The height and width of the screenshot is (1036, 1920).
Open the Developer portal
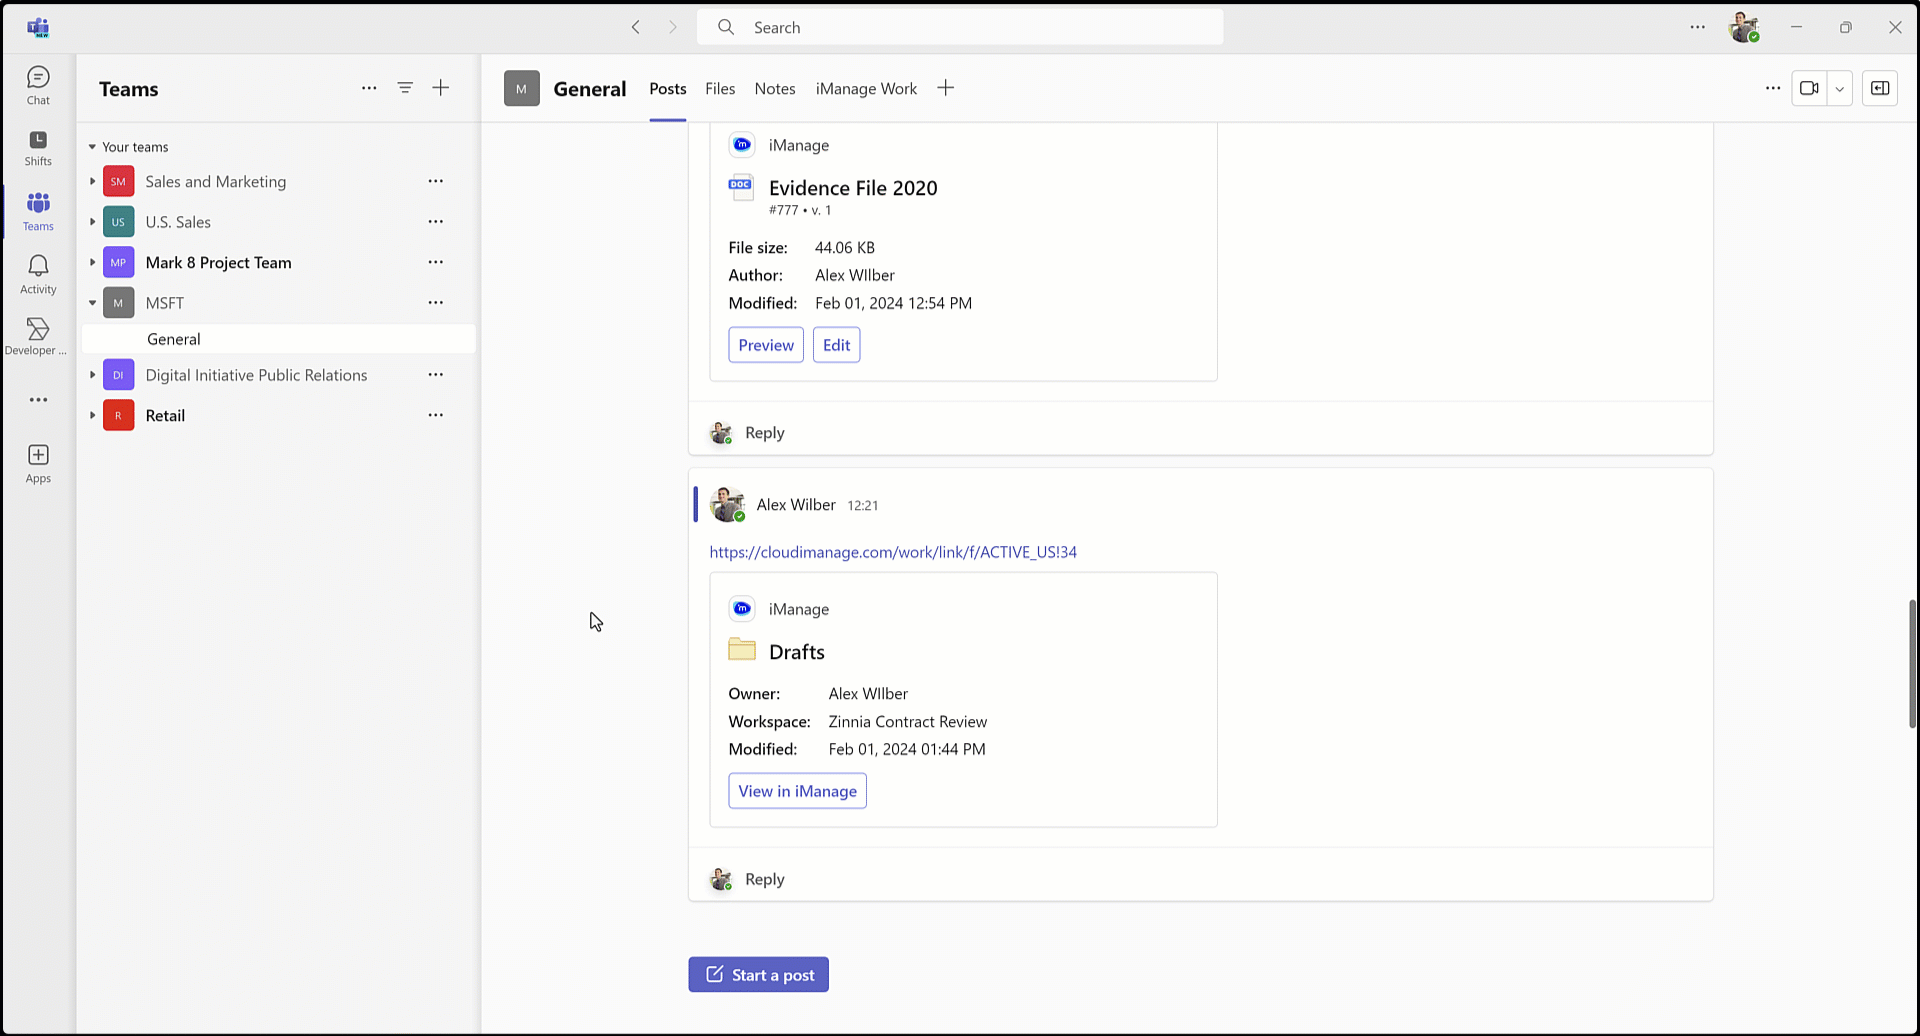coord(38,334)
